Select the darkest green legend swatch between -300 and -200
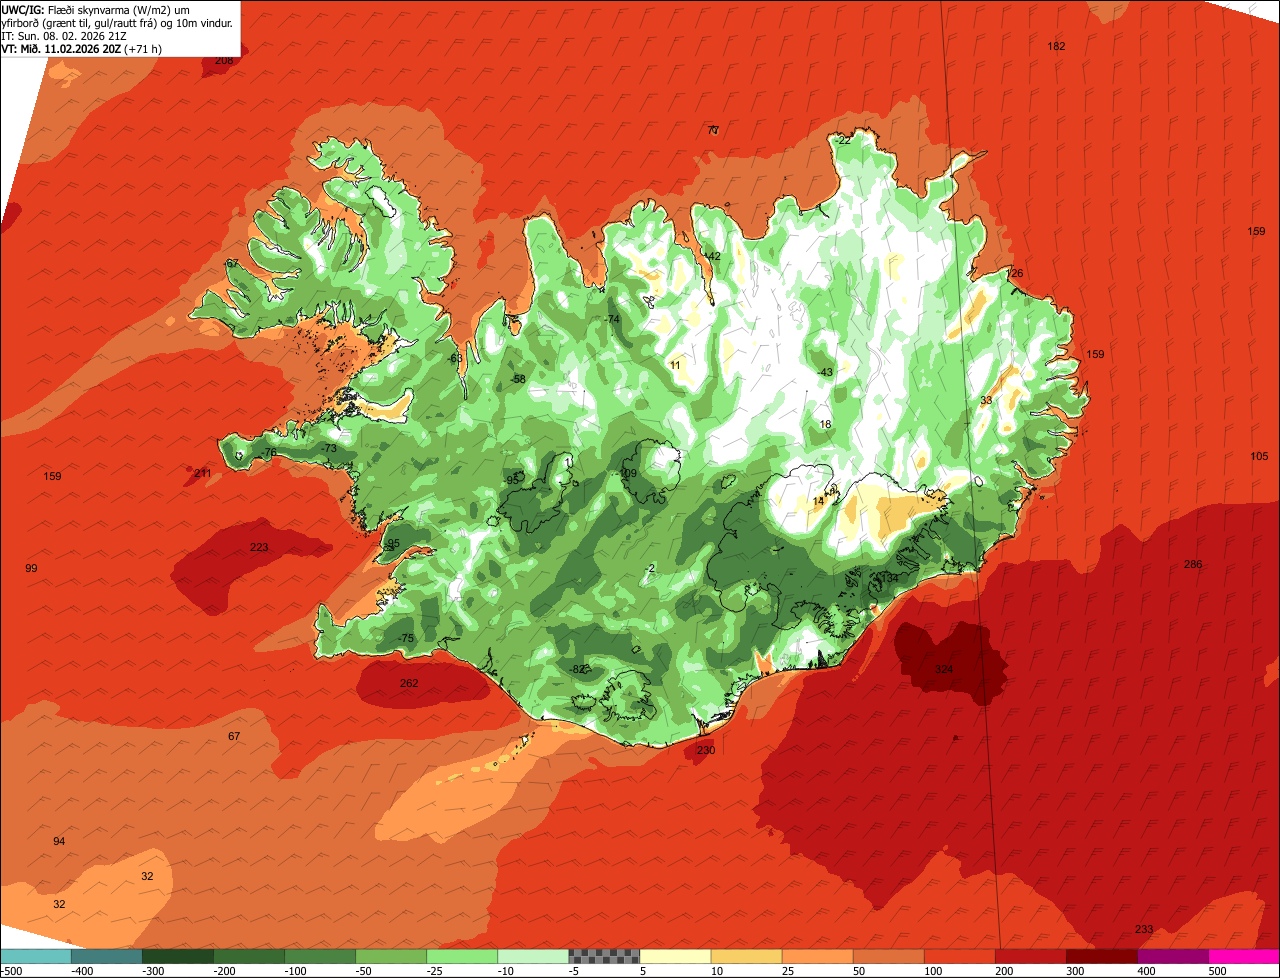Viewport: 1280px width, 978px height. 178,956
